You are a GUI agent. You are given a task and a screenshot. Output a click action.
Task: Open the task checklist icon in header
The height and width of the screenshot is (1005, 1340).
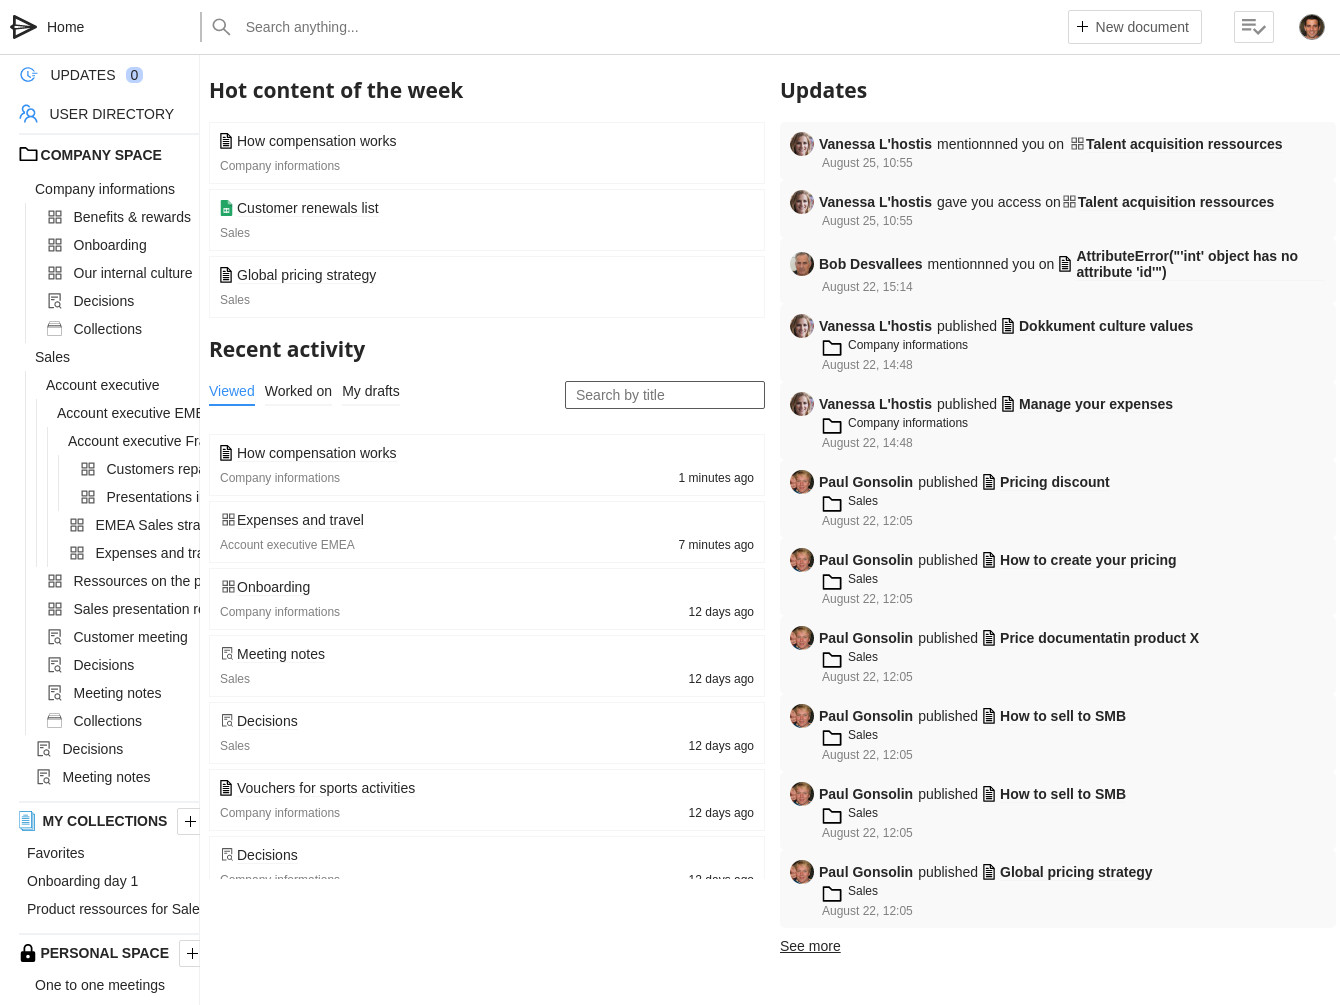point(1253,27)
